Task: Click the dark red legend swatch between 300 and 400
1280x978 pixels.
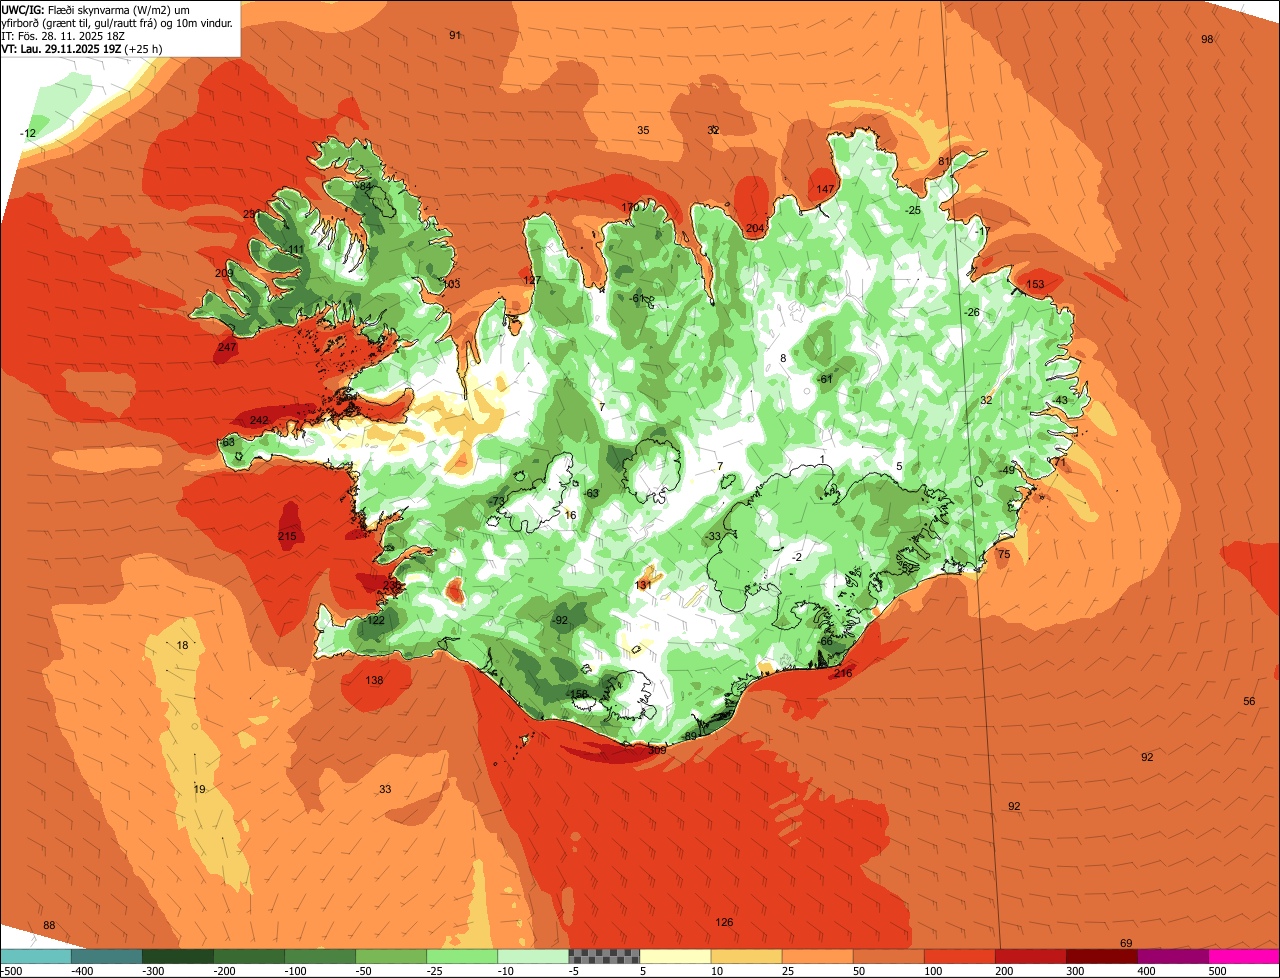Action: point(1102,956)
